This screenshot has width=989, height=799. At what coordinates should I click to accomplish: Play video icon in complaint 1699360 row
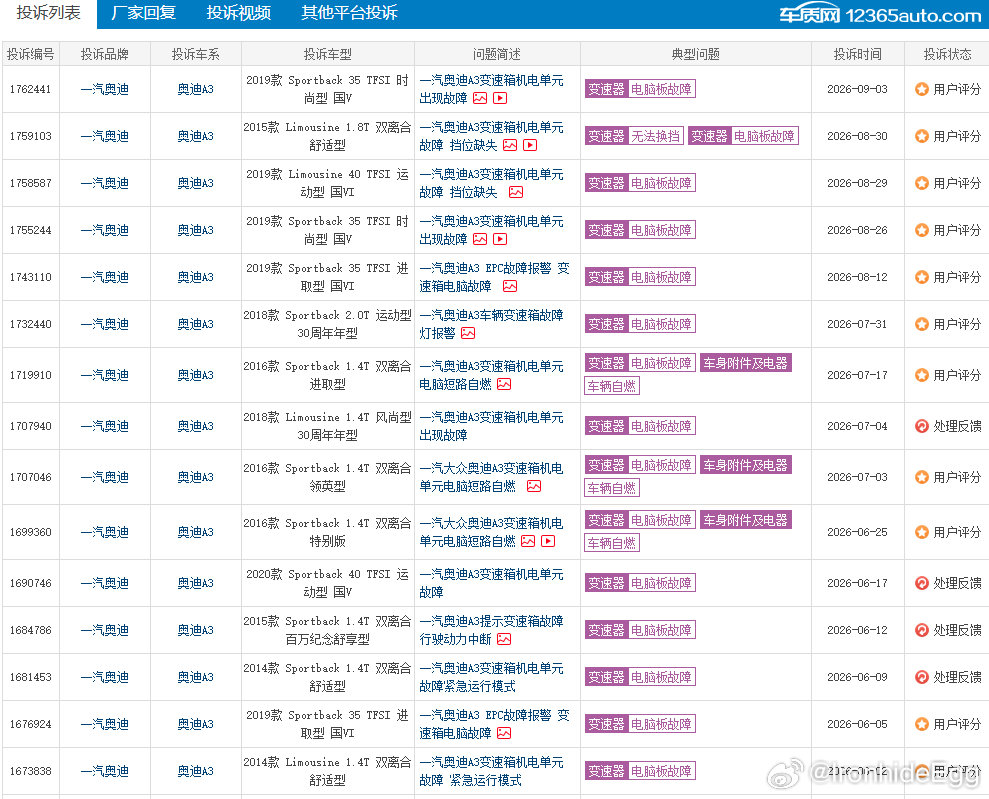pos(549,541)
